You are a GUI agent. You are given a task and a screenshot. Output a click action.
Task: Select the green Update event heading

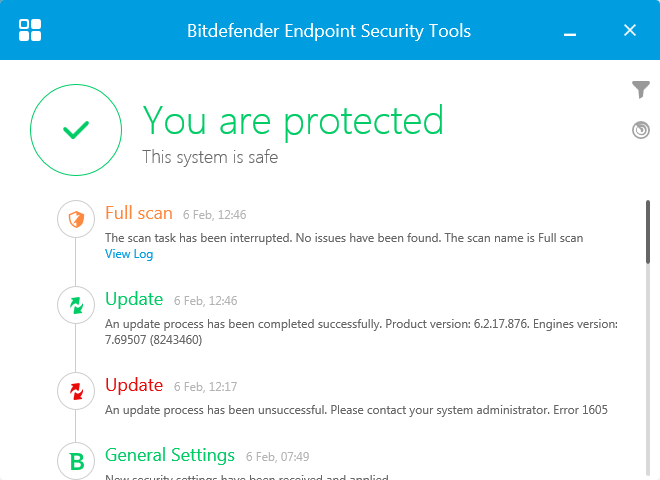coord(134,299)
